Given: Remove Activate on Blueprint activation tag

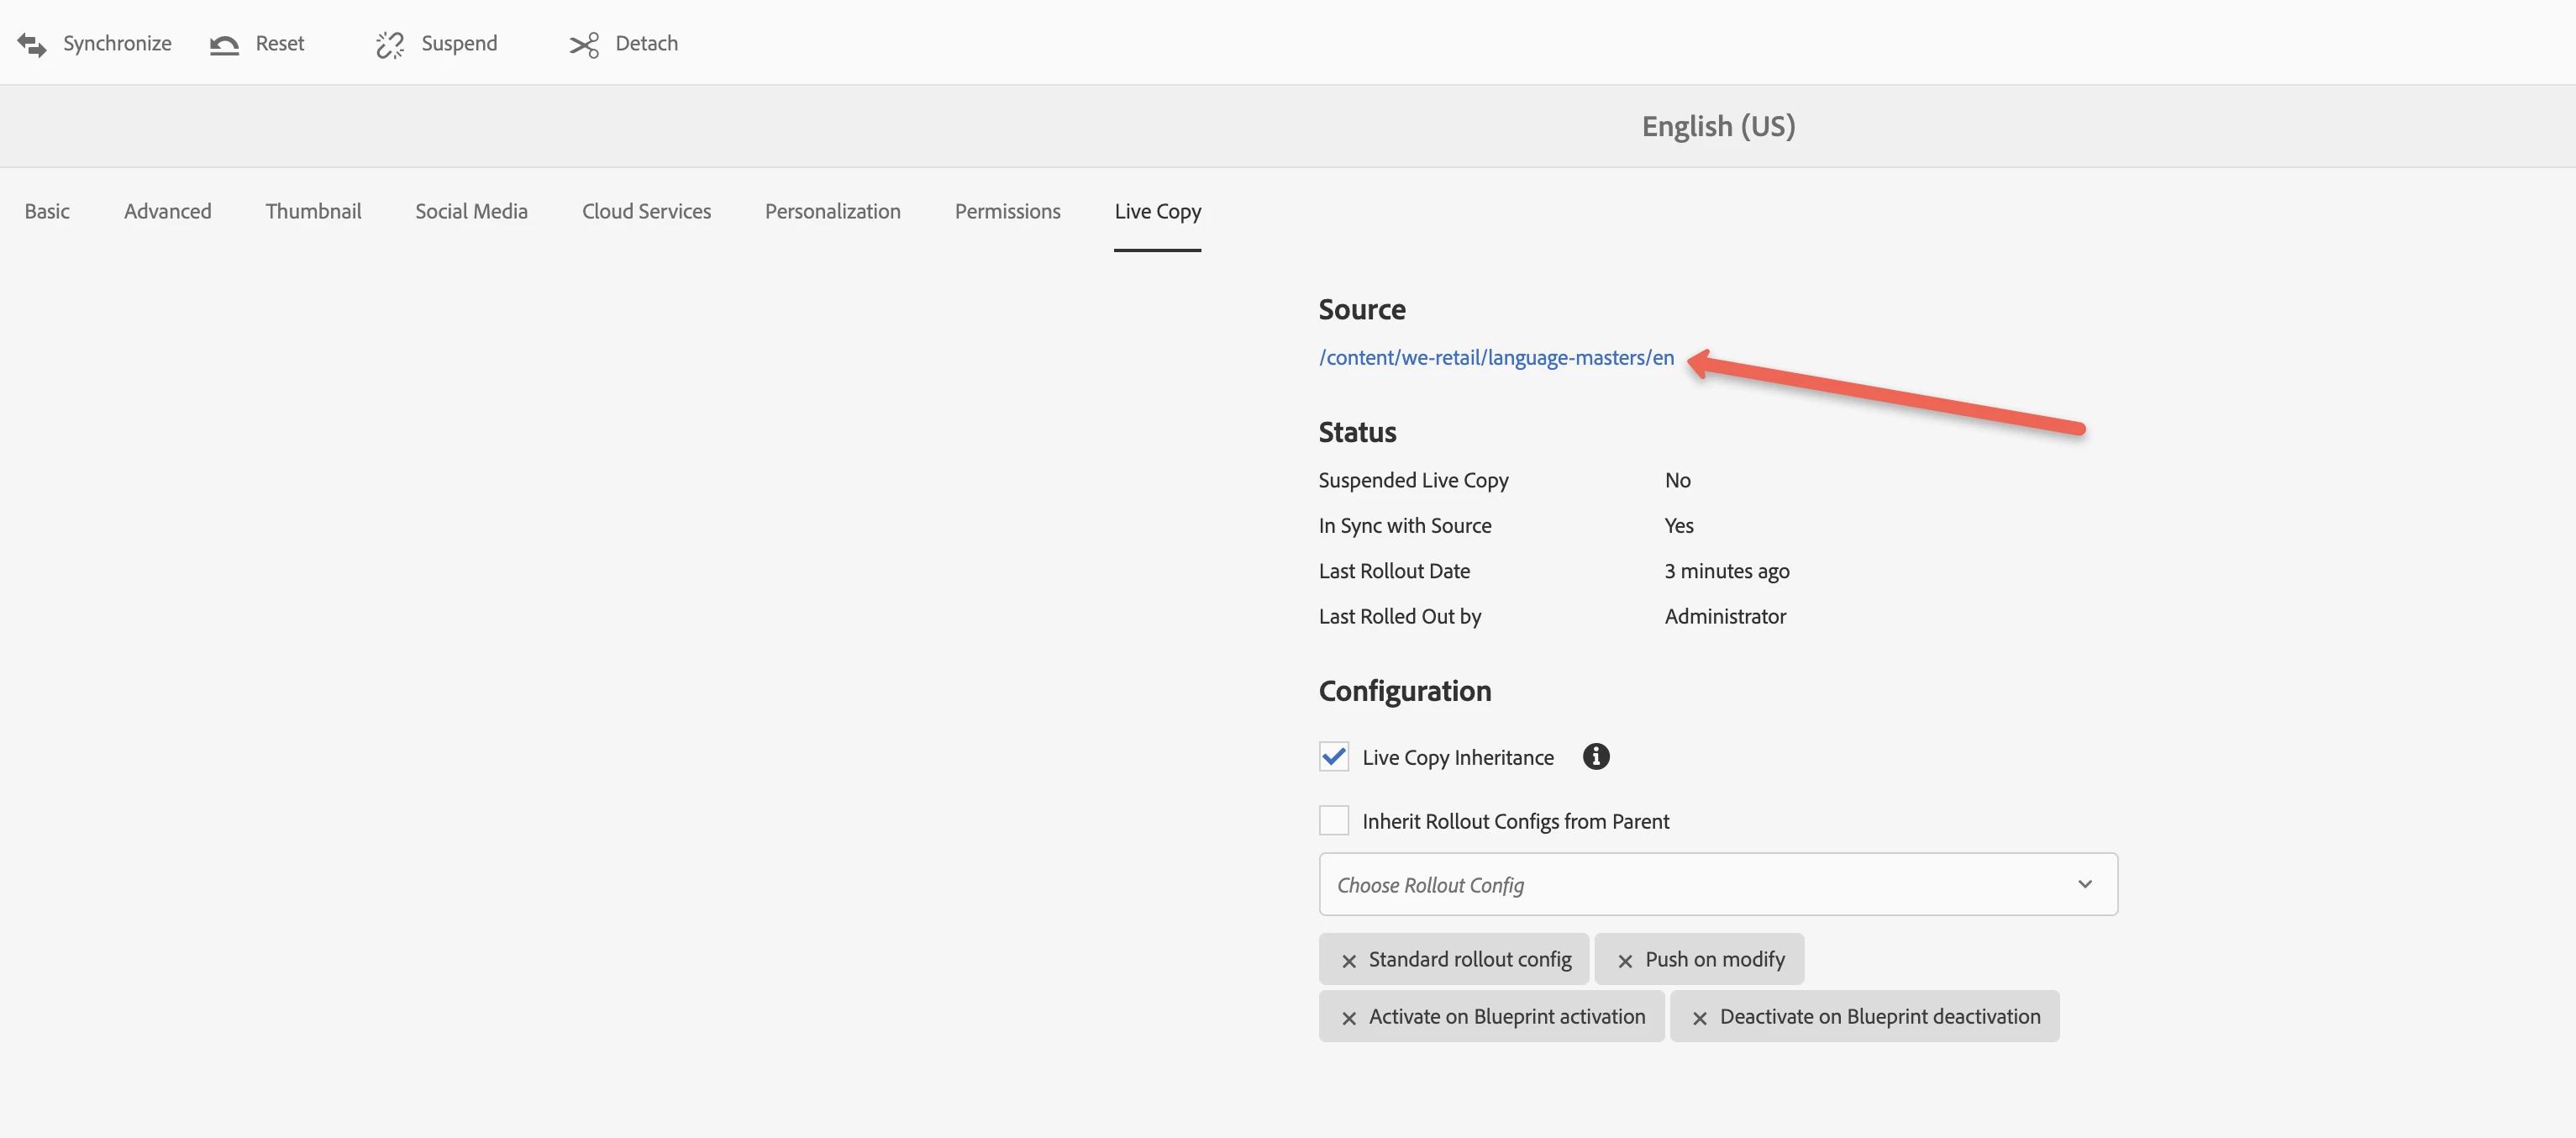Looking at the screenshot, I should click(1349, 1018).
